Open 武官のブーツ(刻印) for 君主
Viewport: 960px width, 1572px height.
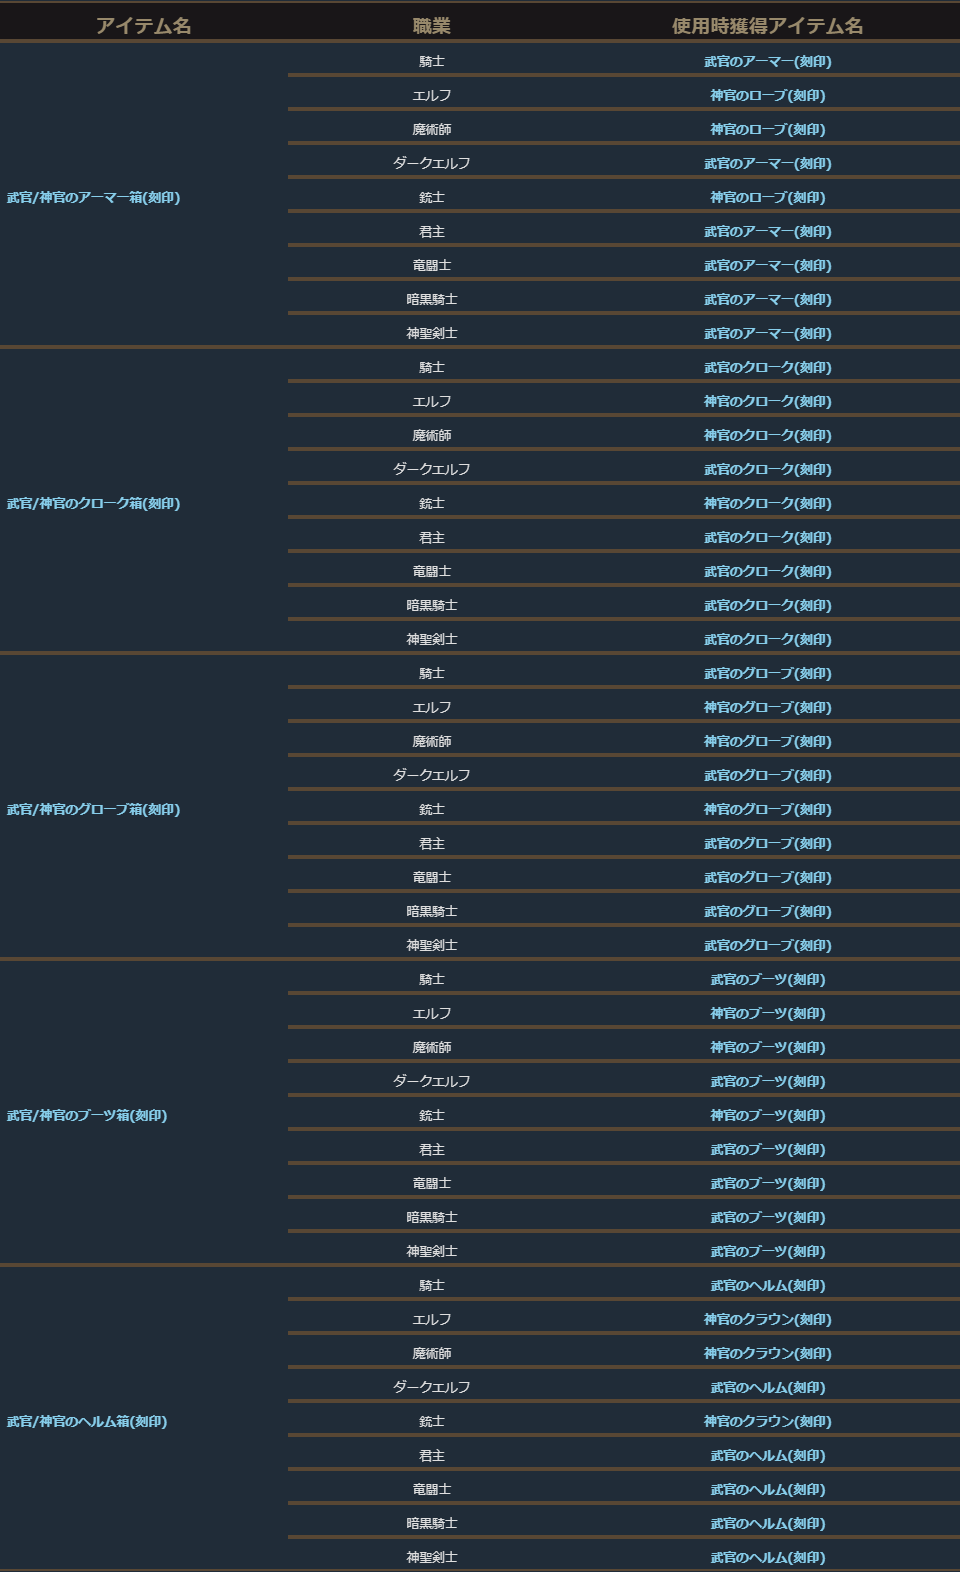tap(767, 1150)
